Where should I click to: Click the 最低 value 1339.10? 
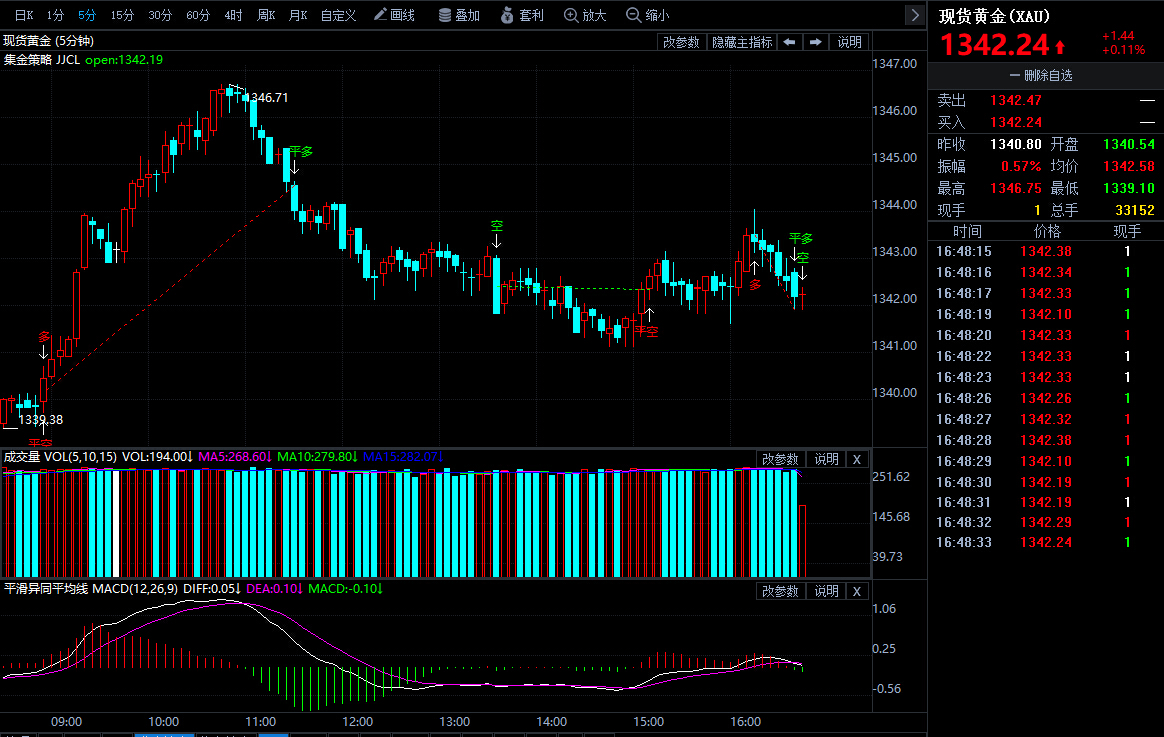(x=1128, y=189)
